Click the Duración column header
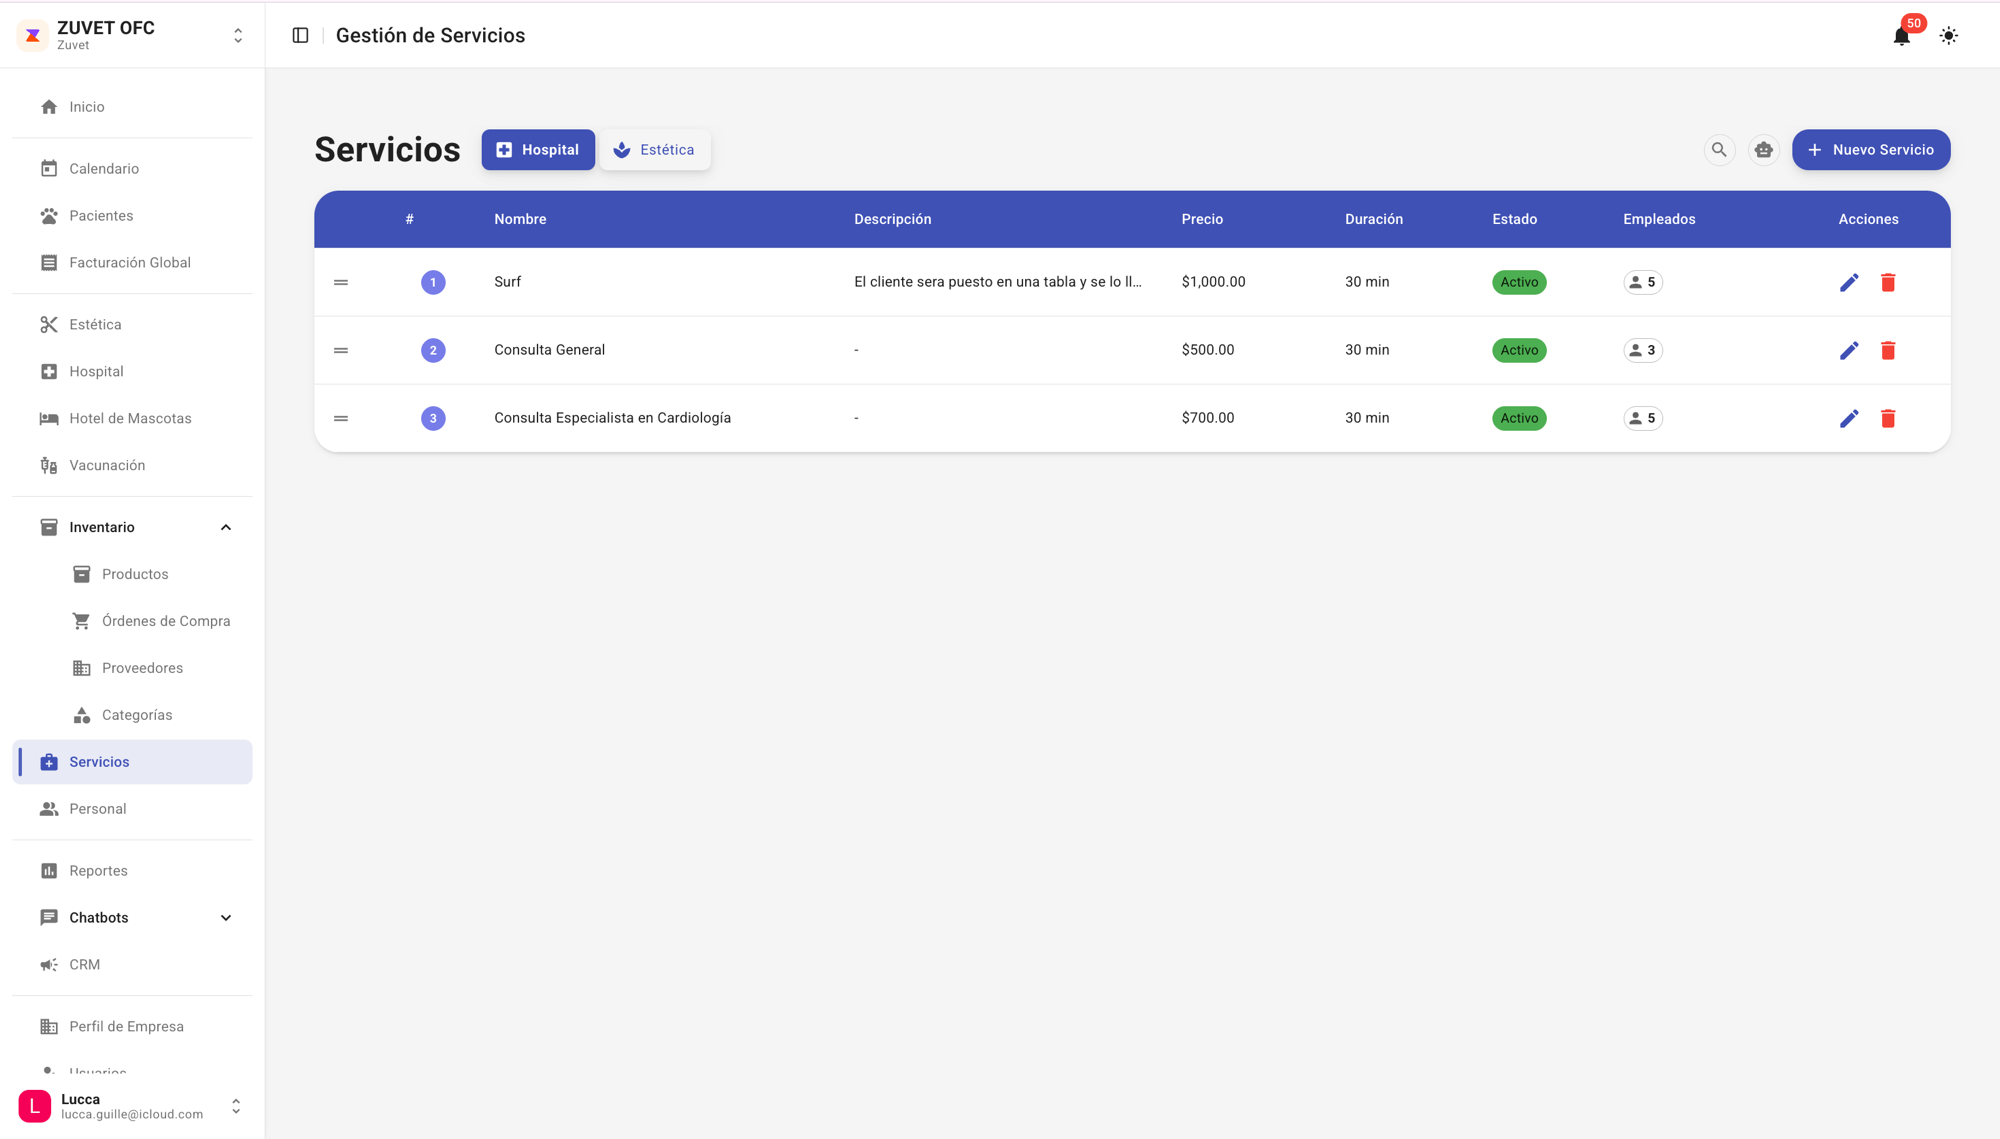This screenshot has width=2000, height=1139. click(1373, 219)
